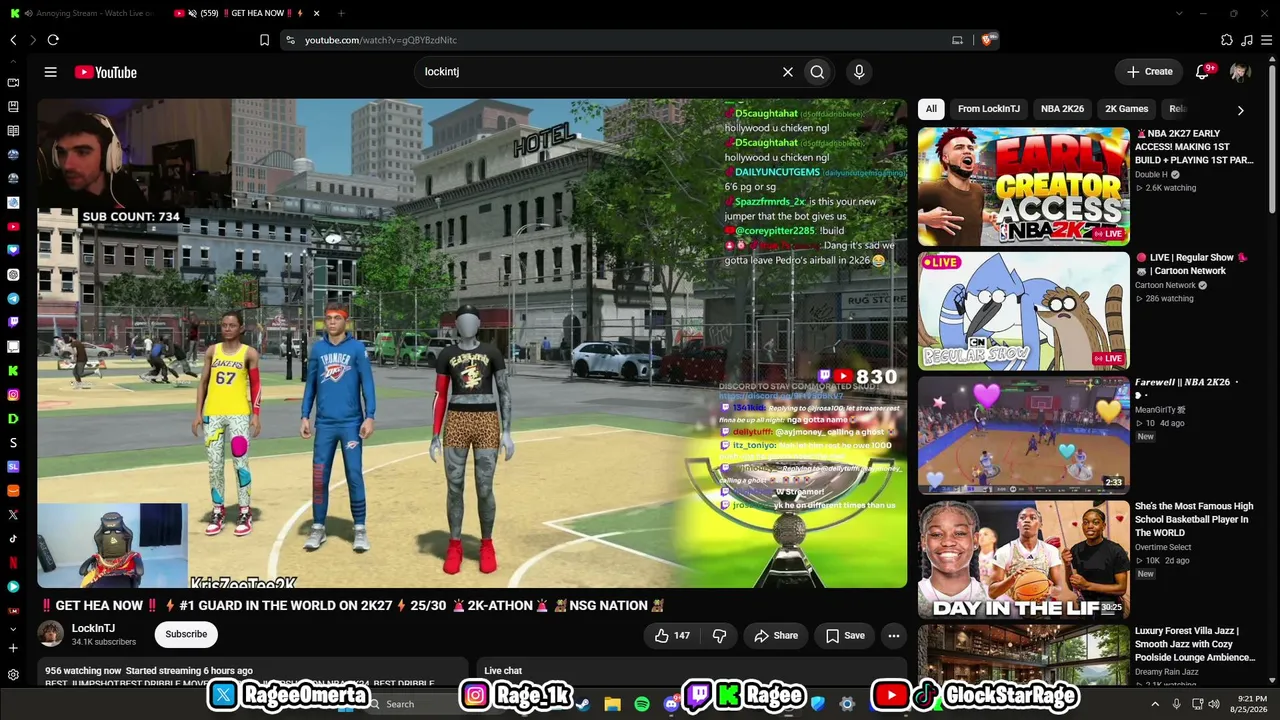Open sidebar Instagram shortcut
The width and height of the screenshot is (1280, 720).
(13, 395)
